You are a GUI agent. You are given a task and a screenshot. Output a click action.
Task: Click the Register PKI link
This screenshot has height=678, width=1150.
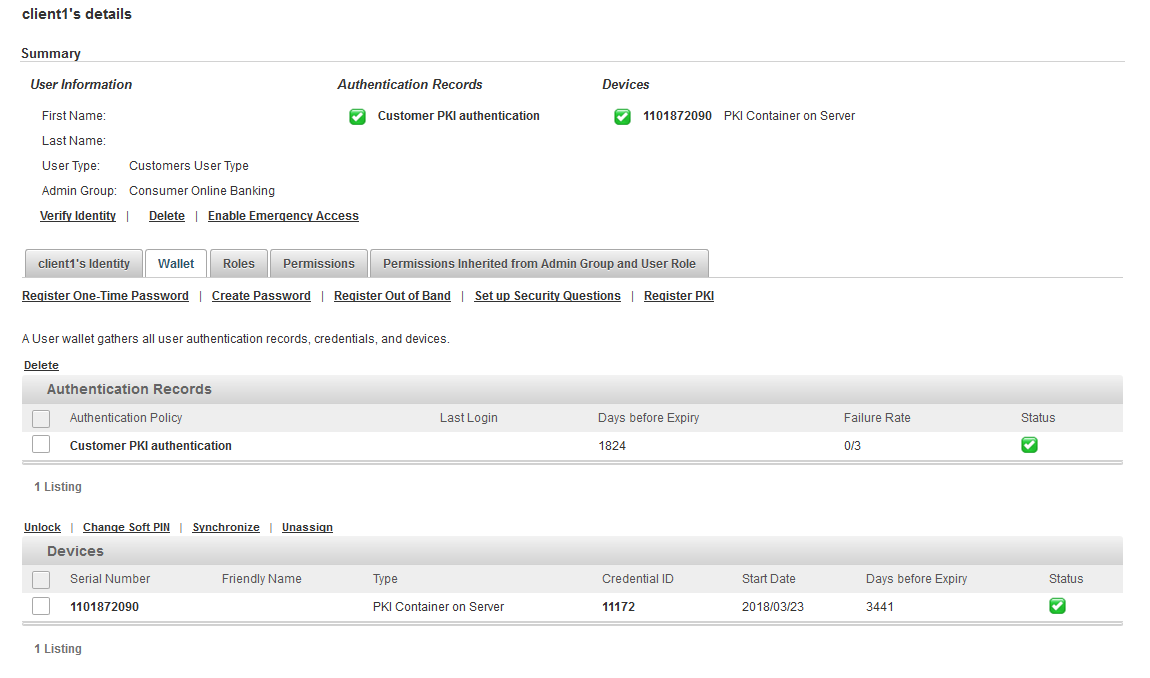pyautogui.click(x=678, y=295)
